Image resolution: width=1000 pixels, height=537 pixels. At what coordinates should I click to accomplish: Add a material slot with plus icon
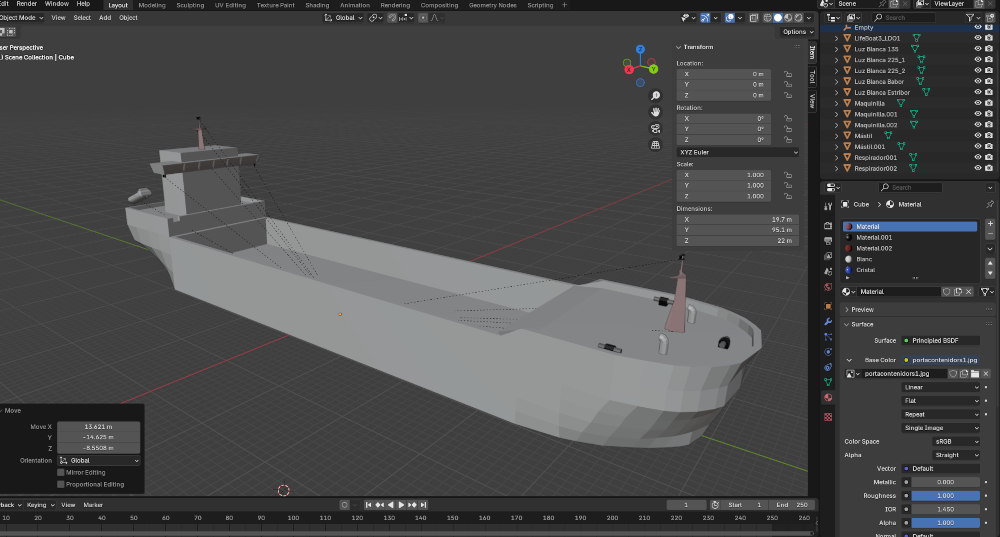tap(990, 224)
